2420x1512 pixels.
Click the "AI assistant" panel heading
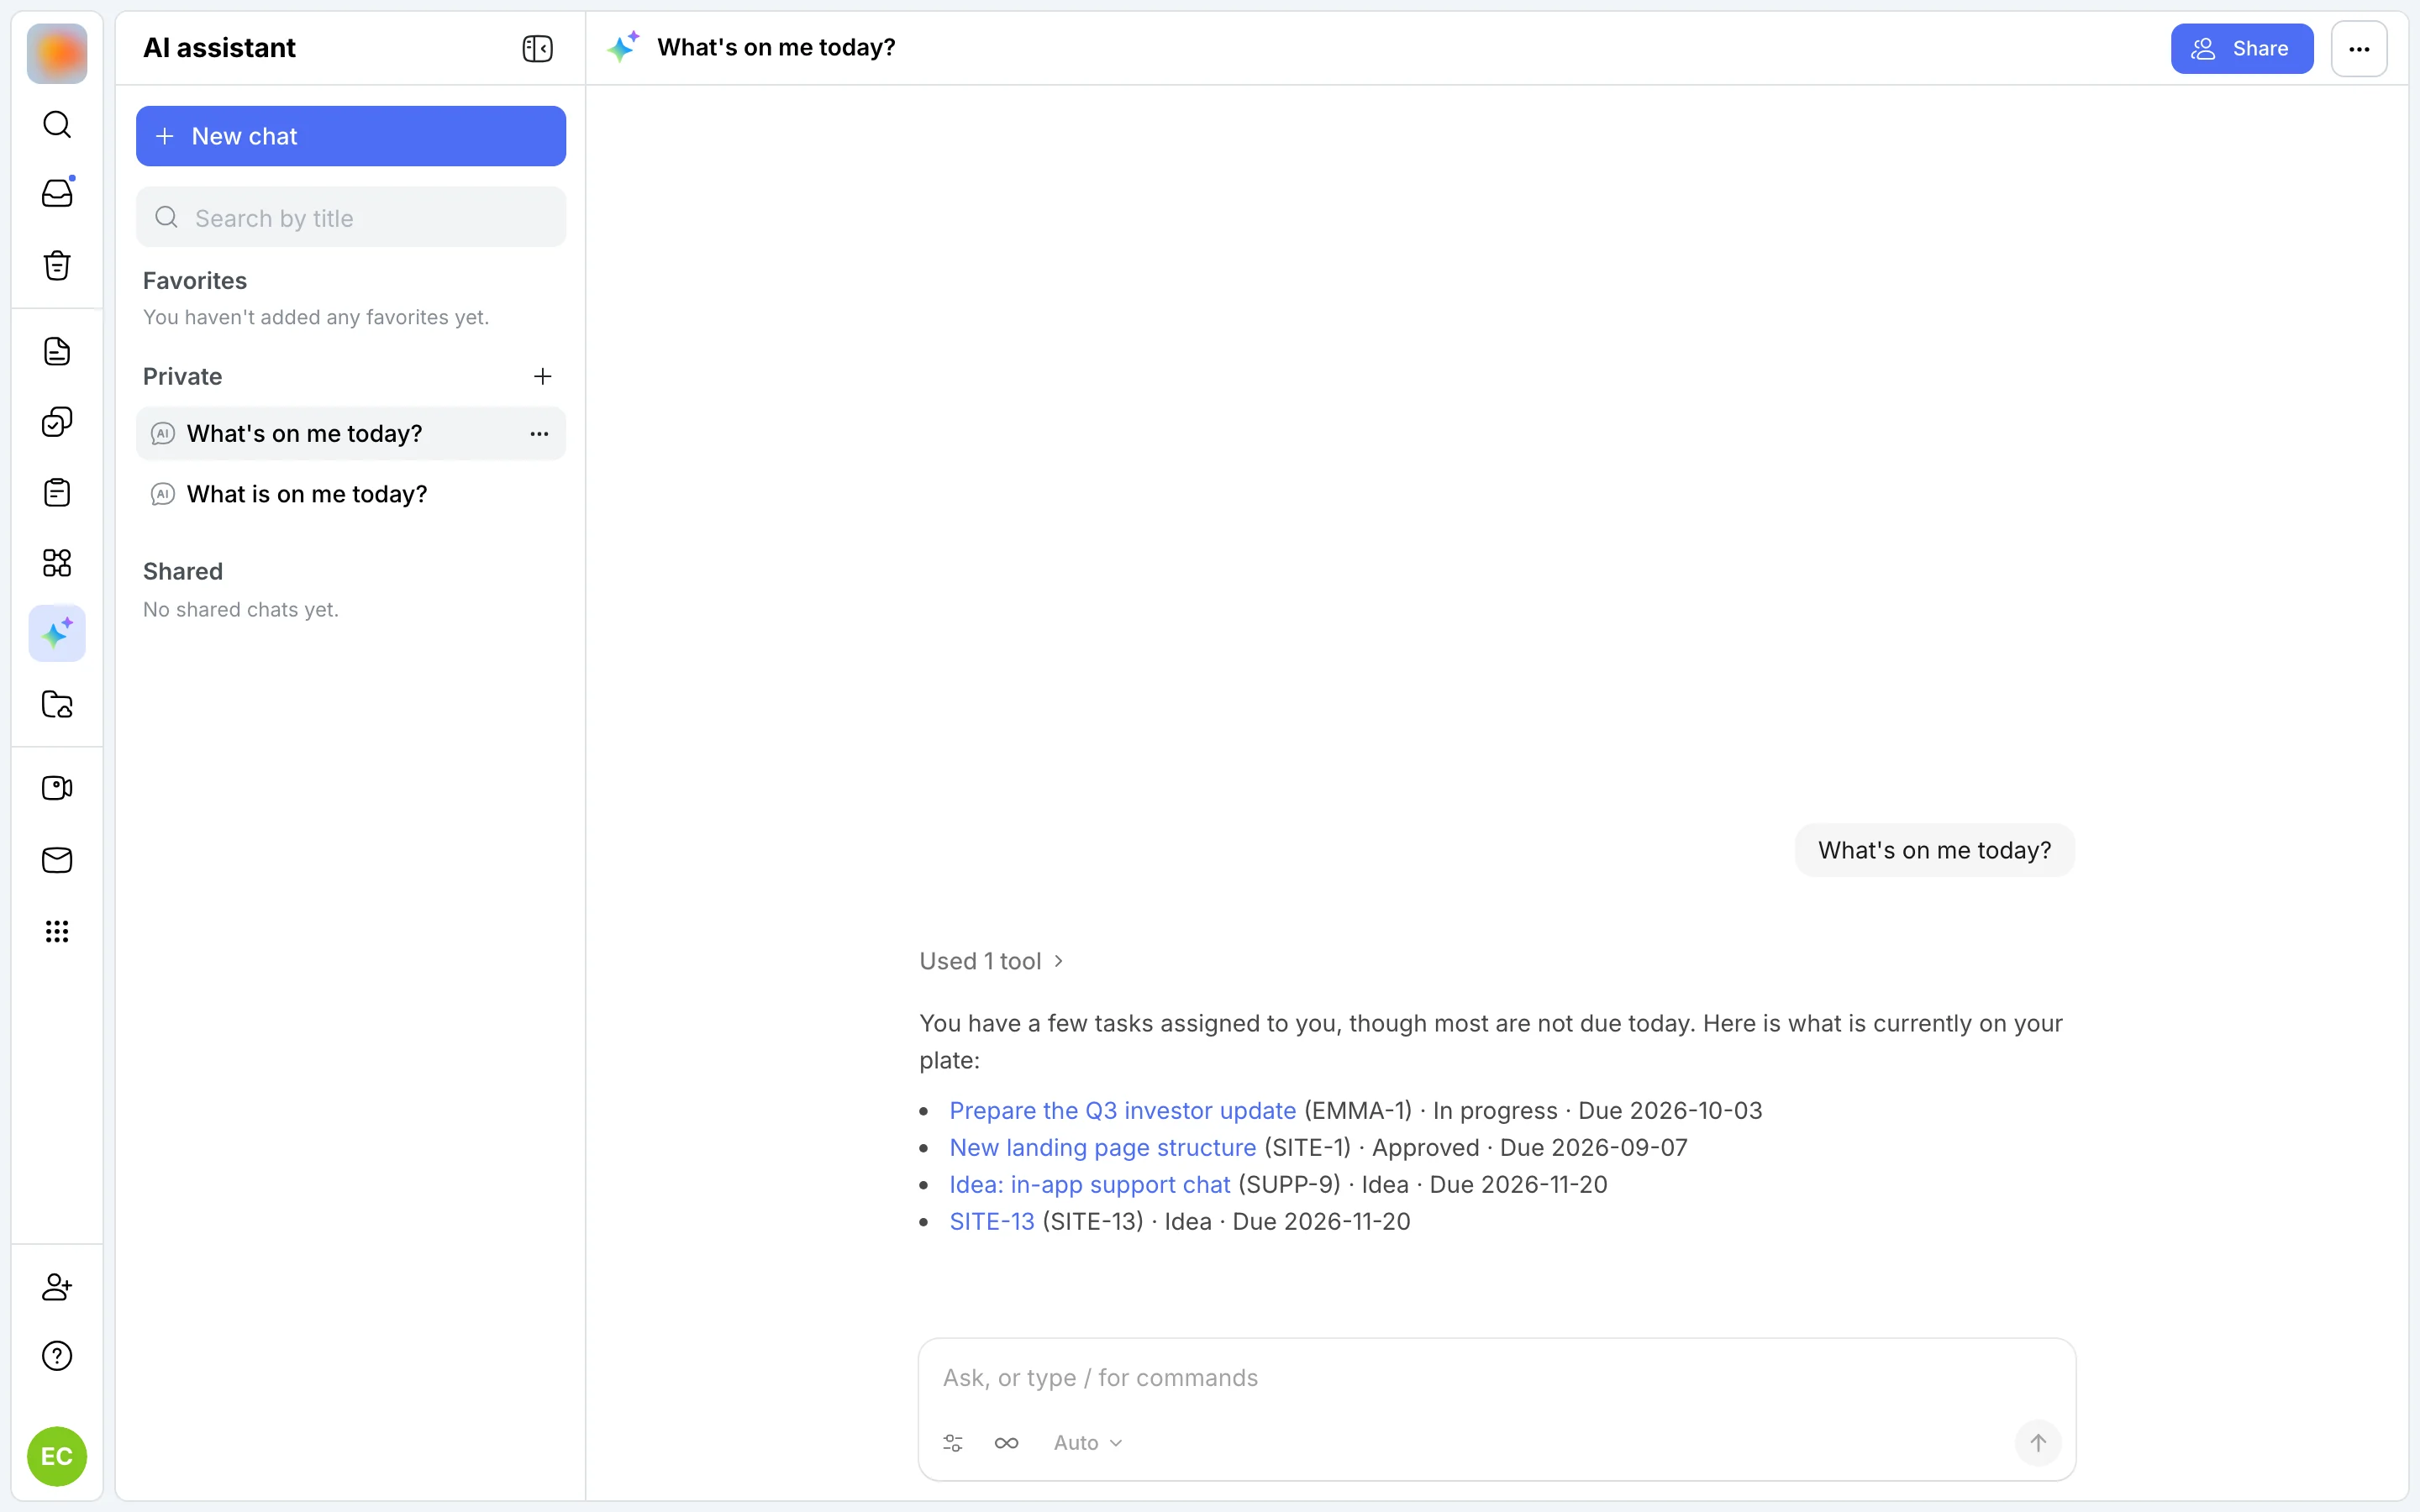click(x=219, y=48)
